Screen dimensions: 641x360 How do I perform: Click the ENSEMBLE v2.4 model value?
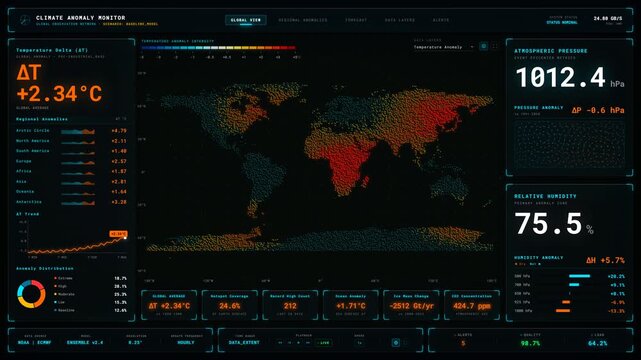point(85,342)
